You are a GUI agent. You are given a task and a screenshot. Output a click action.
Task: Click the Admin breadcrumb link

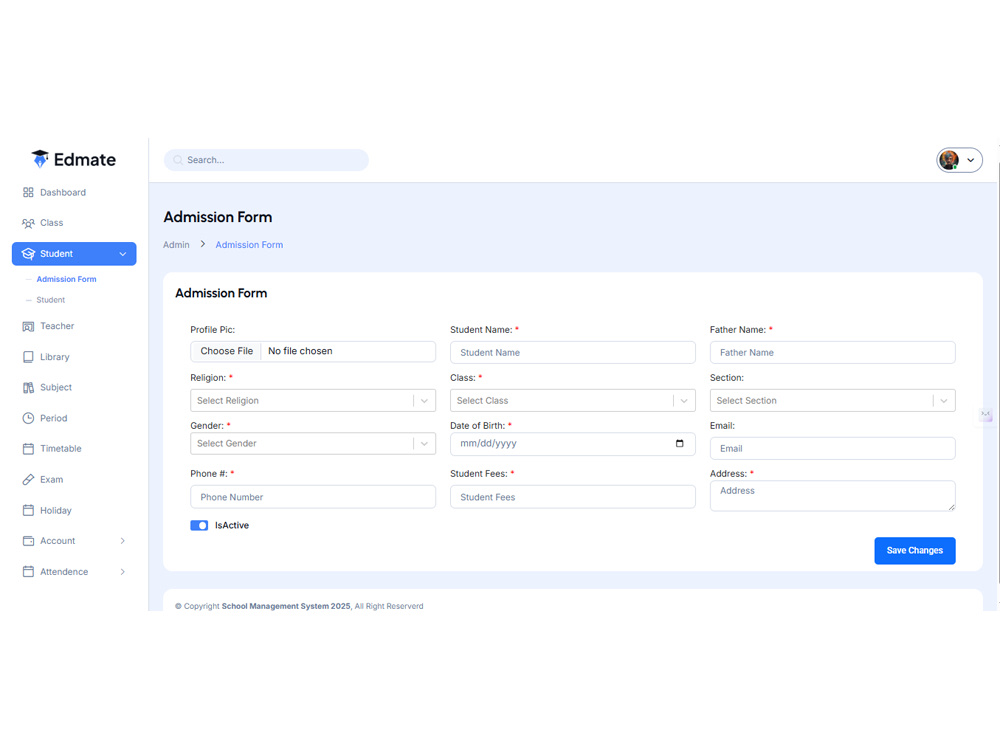tap(176, 245)
